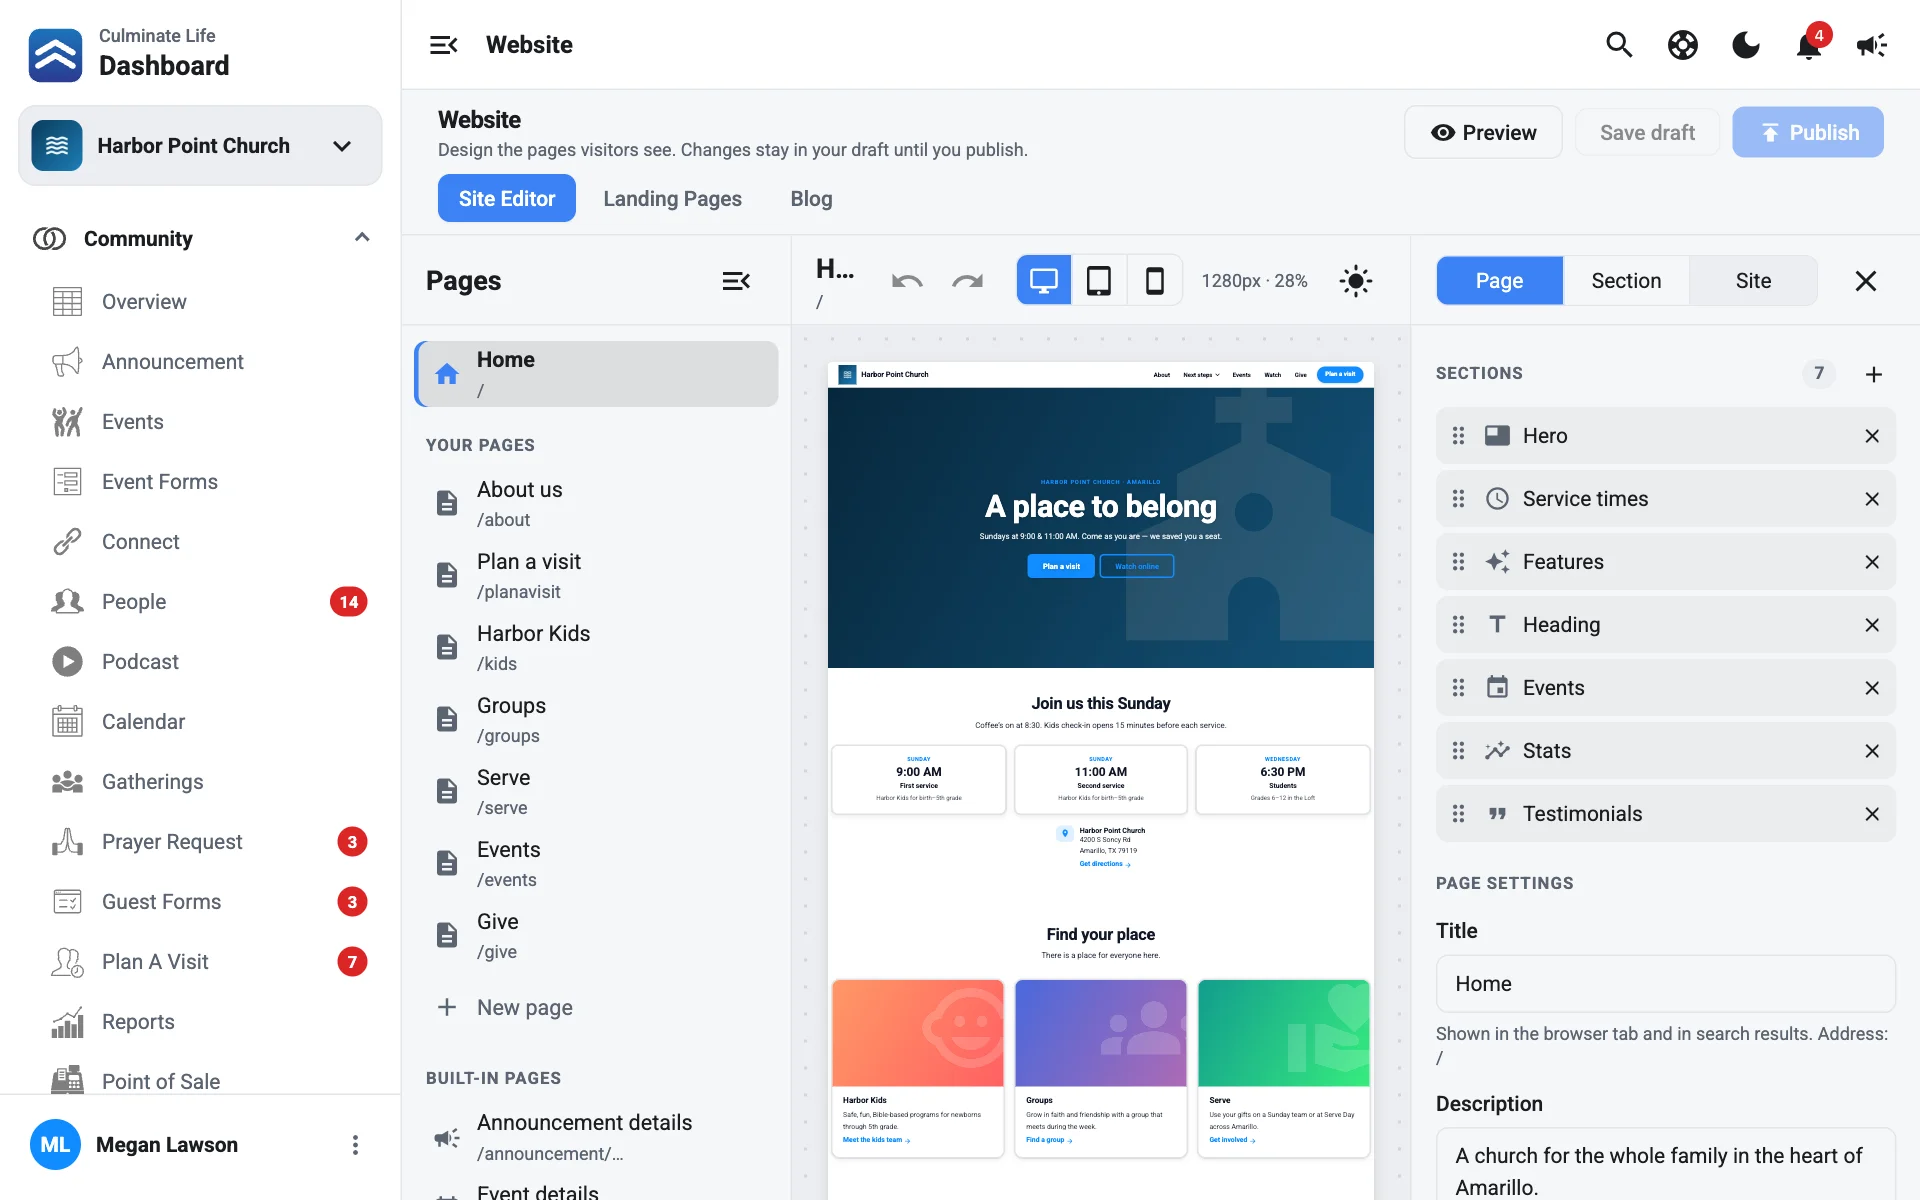
Task: Select the Section tab in inspector
Action: (1626, 281)
